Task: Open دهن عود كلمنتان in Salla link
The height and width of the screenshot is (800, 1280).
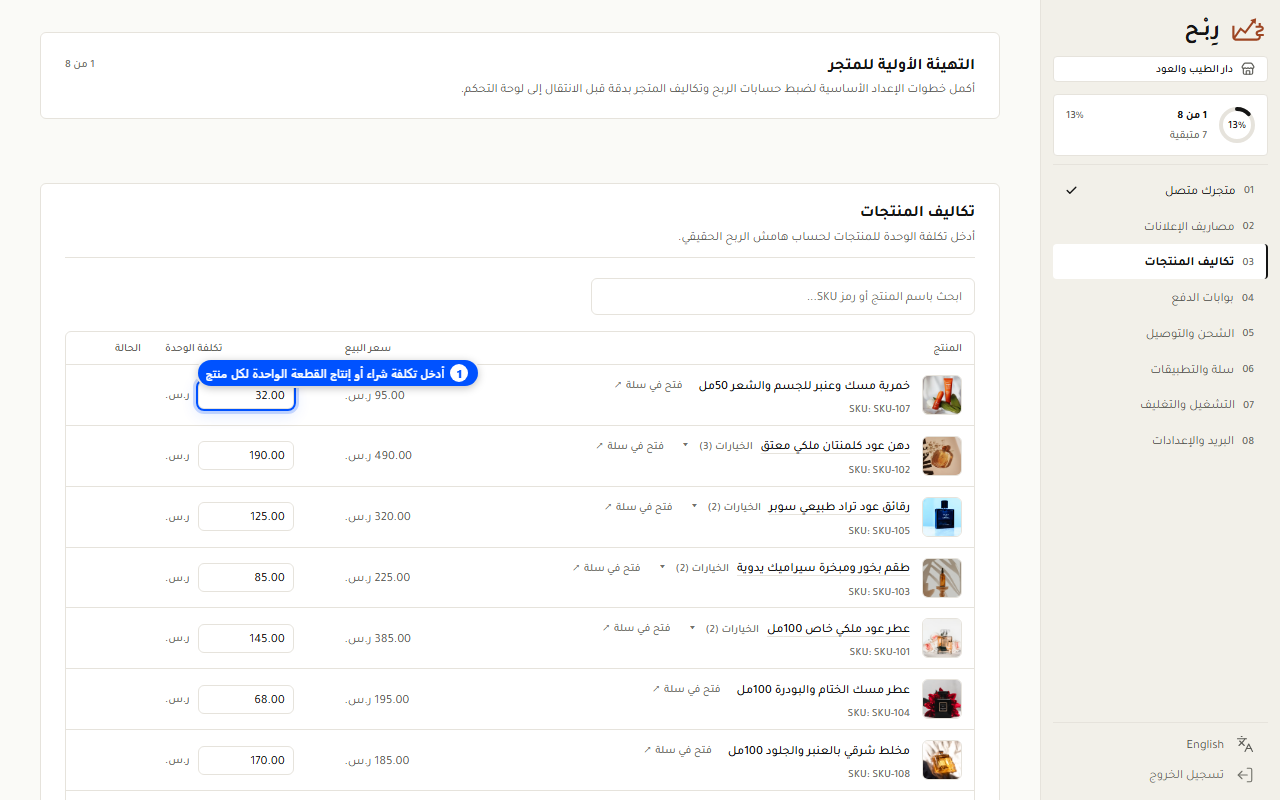Action: coord(630,445)
